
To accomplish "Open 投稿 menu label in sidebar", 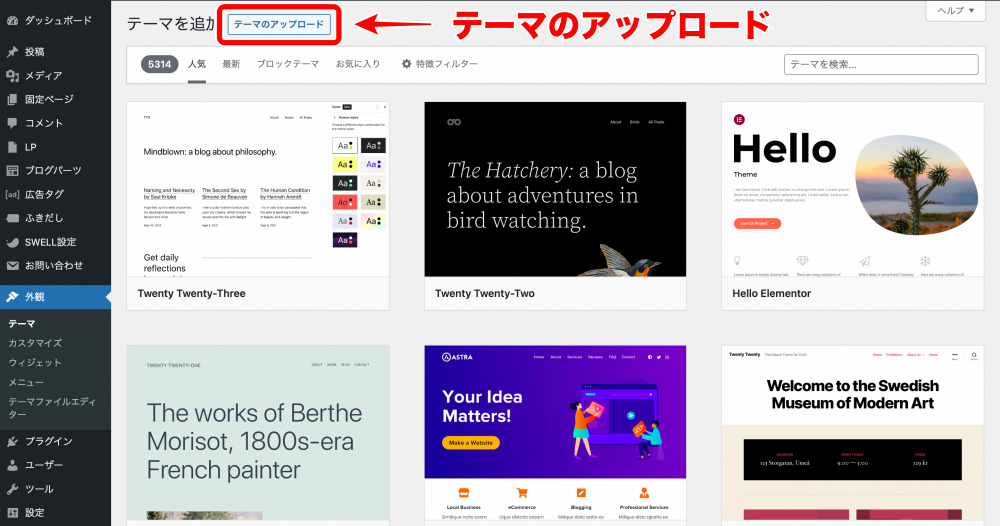I will click(34, 52).
